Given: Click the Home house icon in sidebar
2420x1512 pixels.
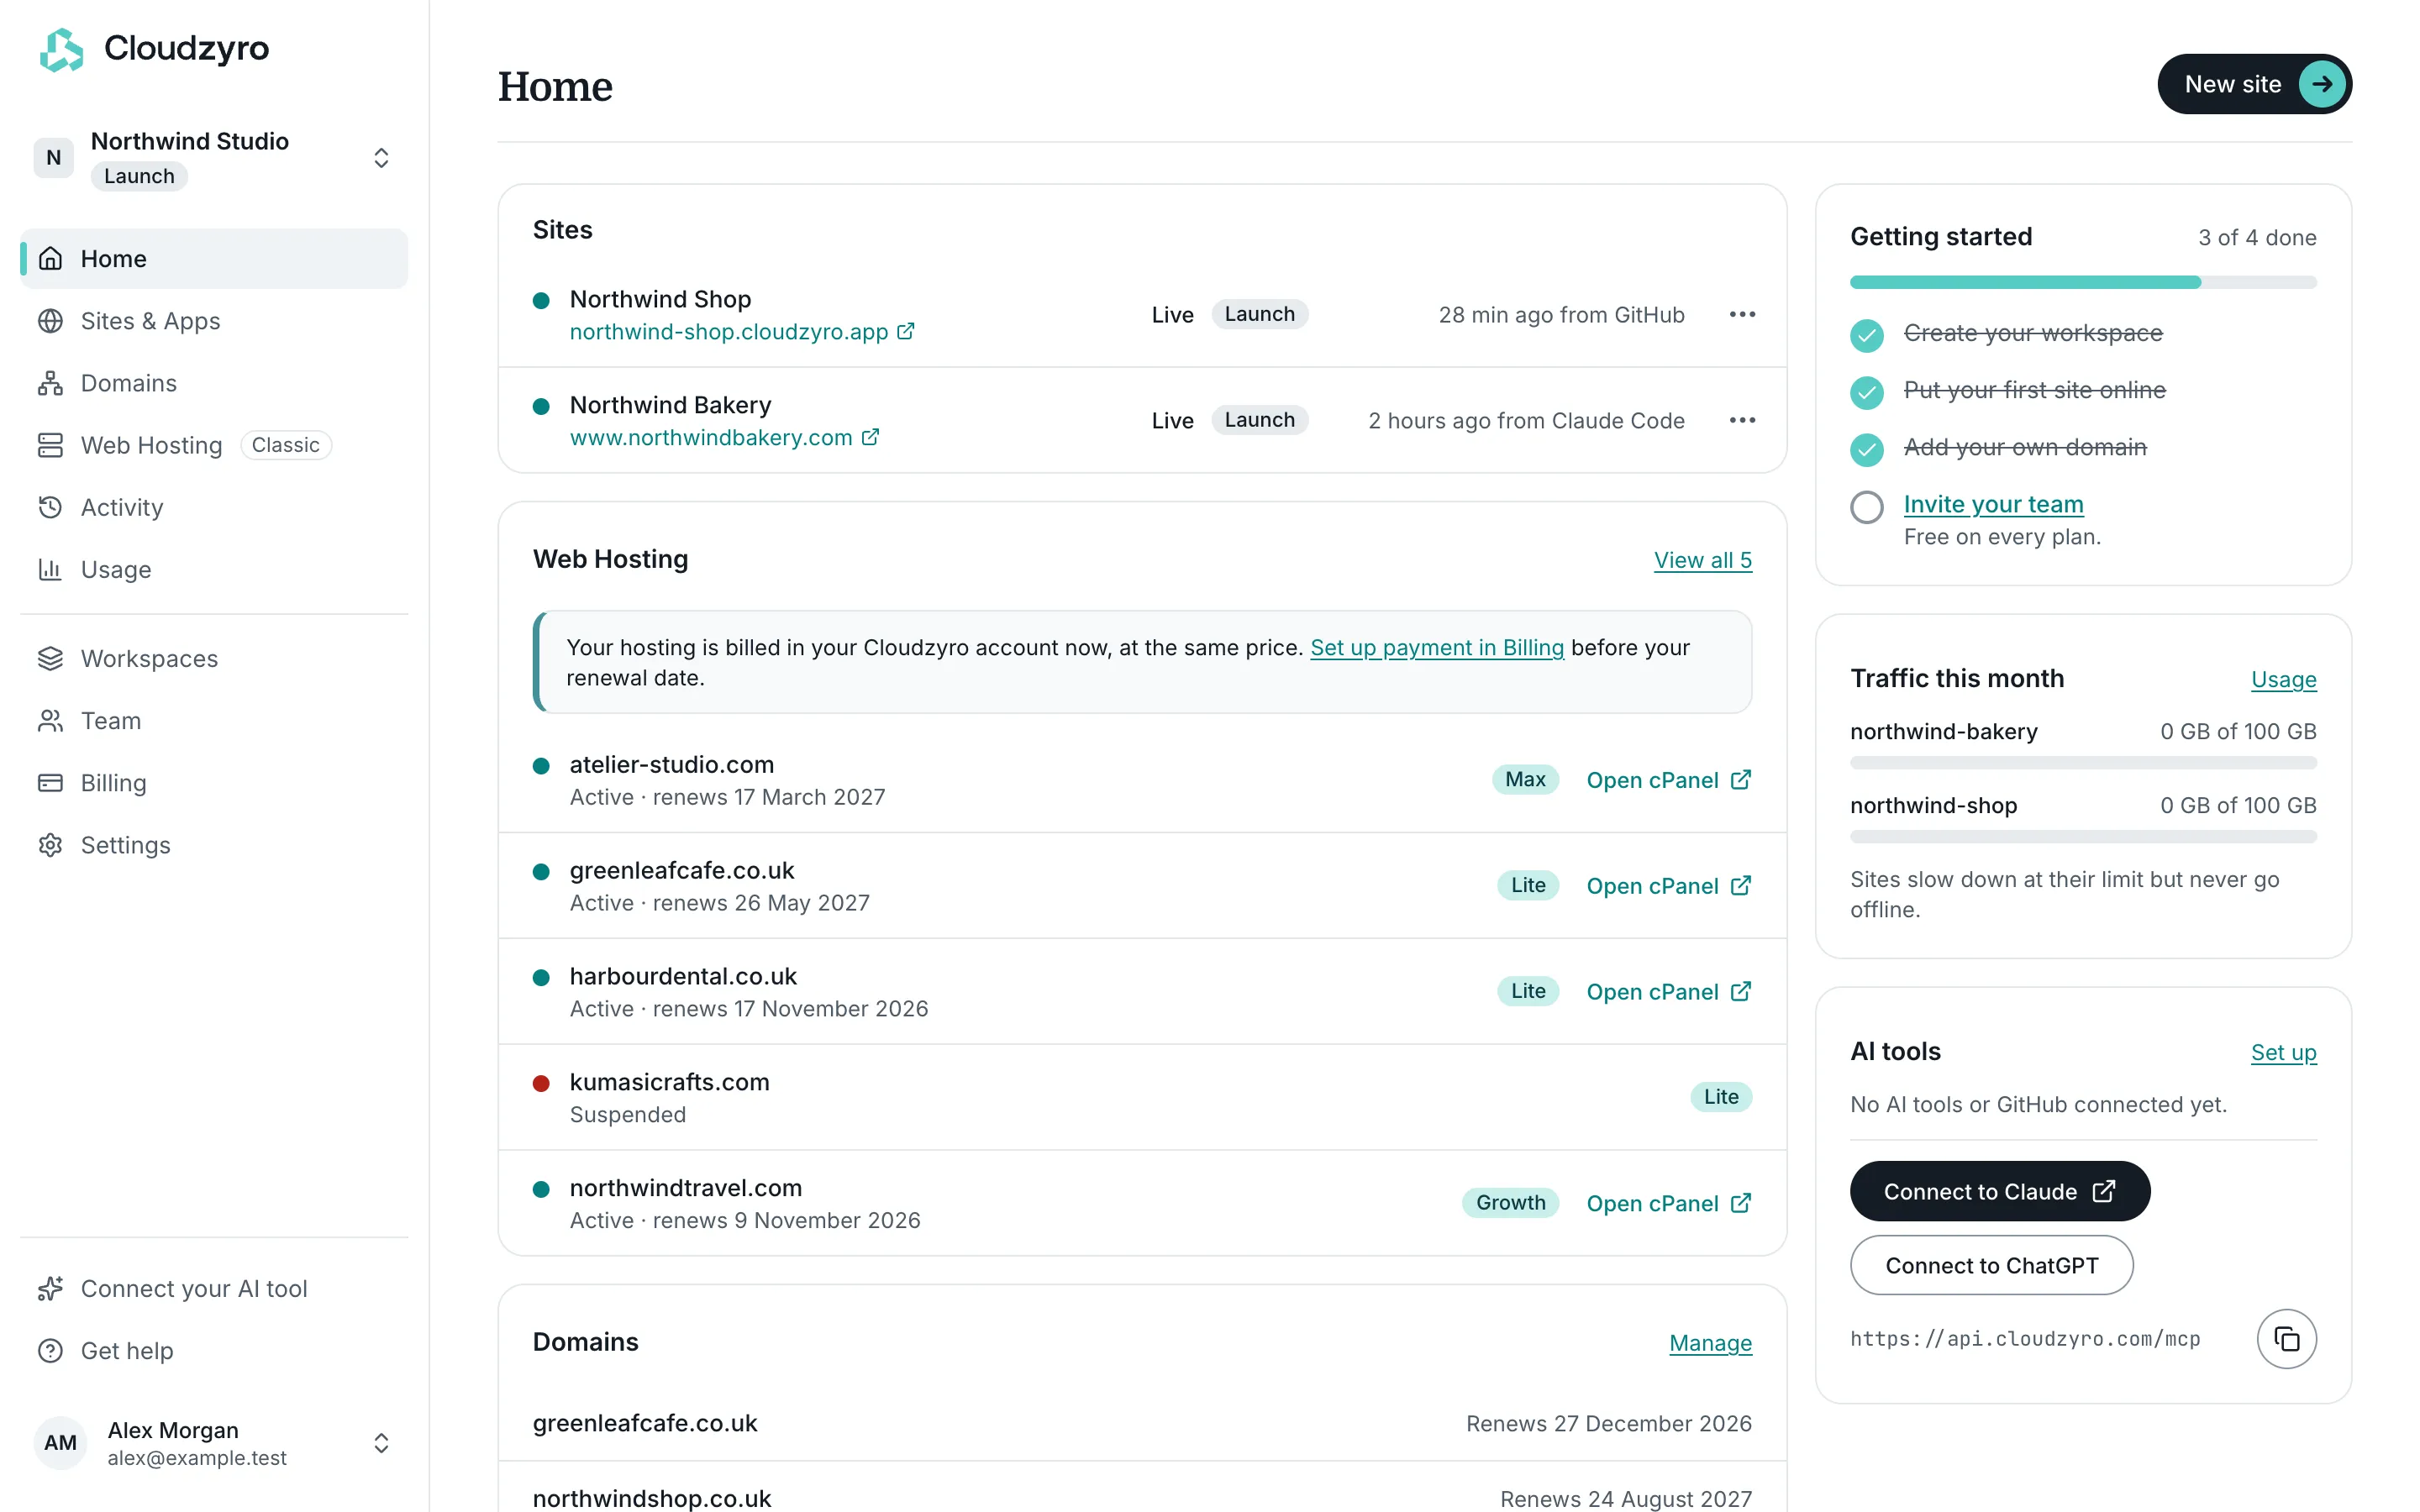Looking at the screenshot, I should 51,259.
